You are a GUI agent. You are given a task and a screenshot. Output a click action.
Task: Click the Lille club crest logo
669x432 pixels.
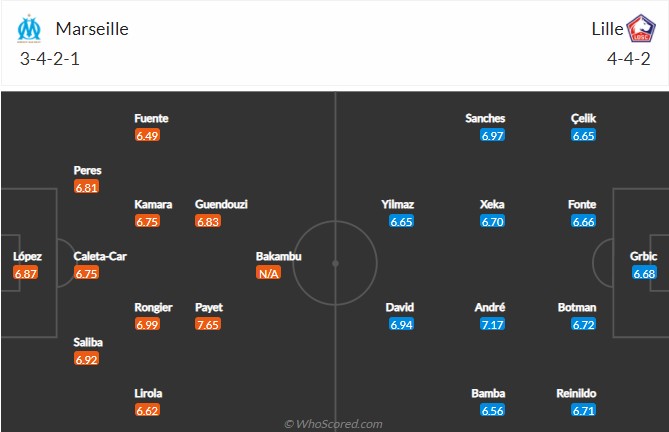pos(640,28)
